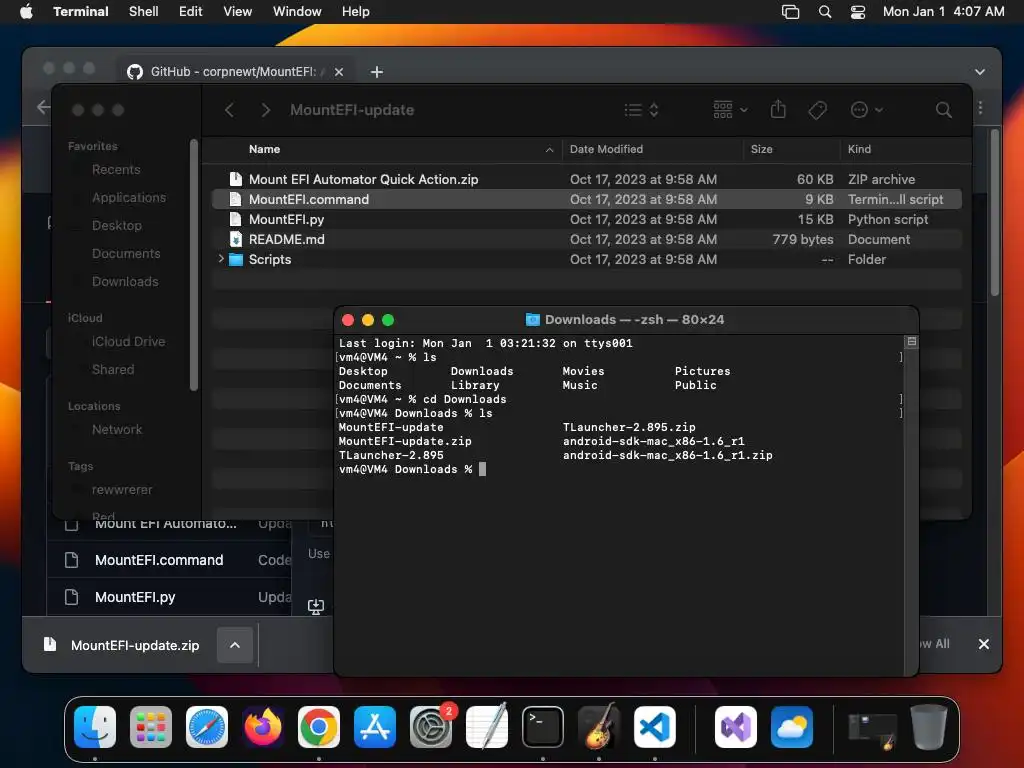
Task: Click the Stage Manager icon in the menu bar
Action: click(x=790, y=12)
